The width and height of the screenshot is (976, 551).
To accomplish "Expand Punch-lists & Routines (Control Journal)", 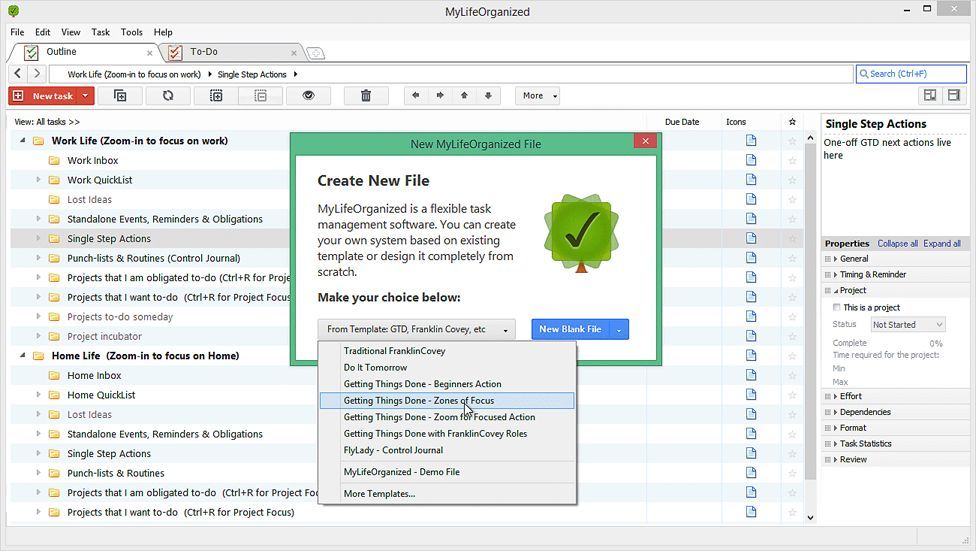I will click(x=38, y=258).
